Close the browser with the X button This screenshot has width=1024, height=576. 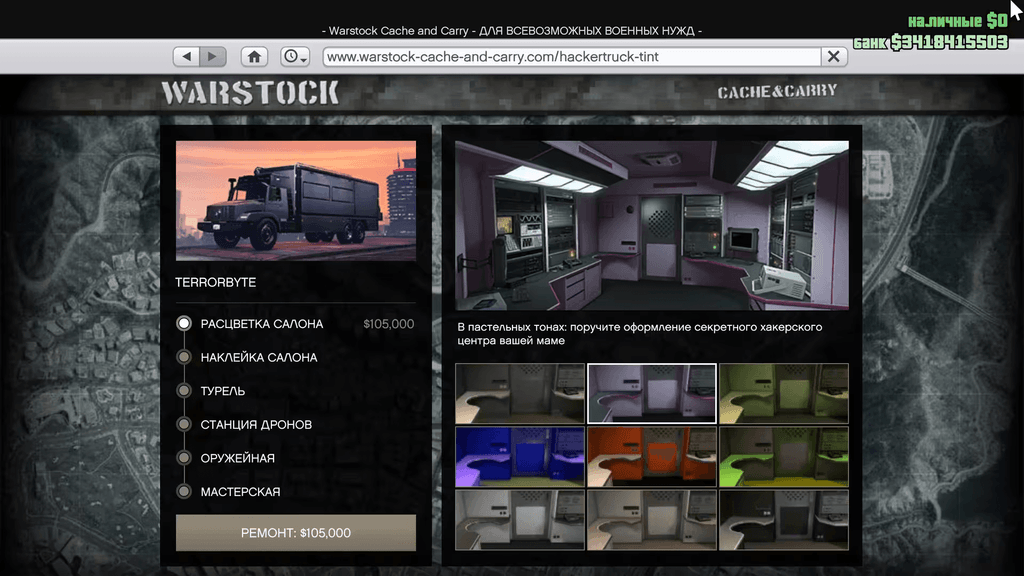tap(834, 57)
